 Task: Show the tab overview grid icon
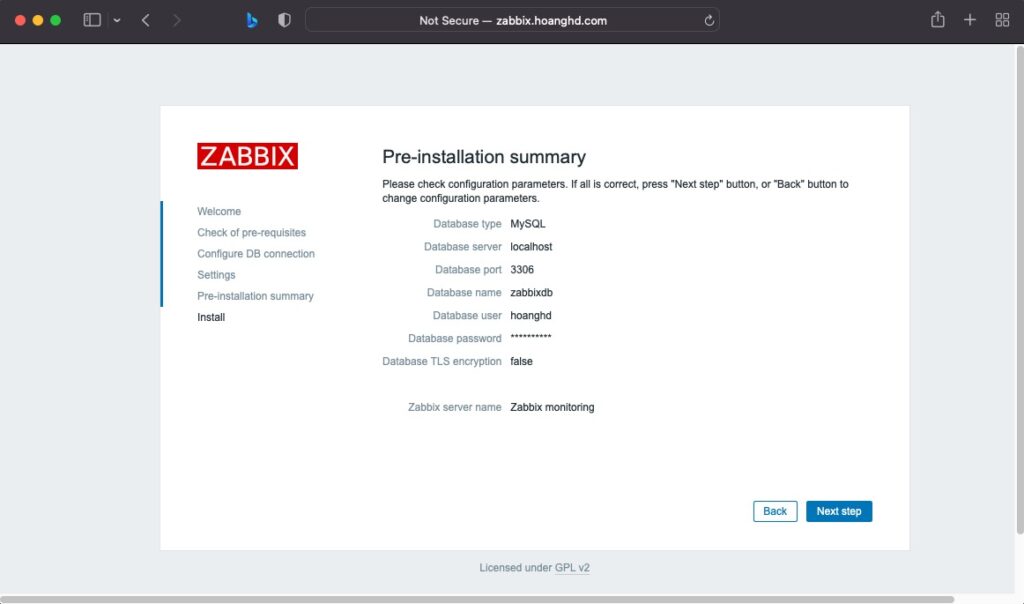[1002, 20]
